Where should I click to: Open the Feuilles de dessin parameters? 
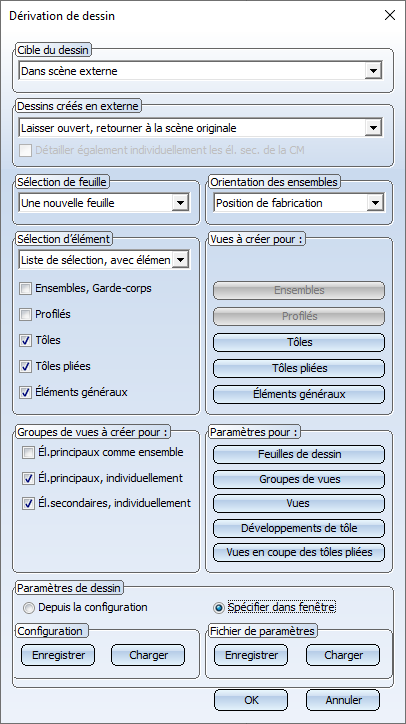pyautogui.click(x=299, y=454)
